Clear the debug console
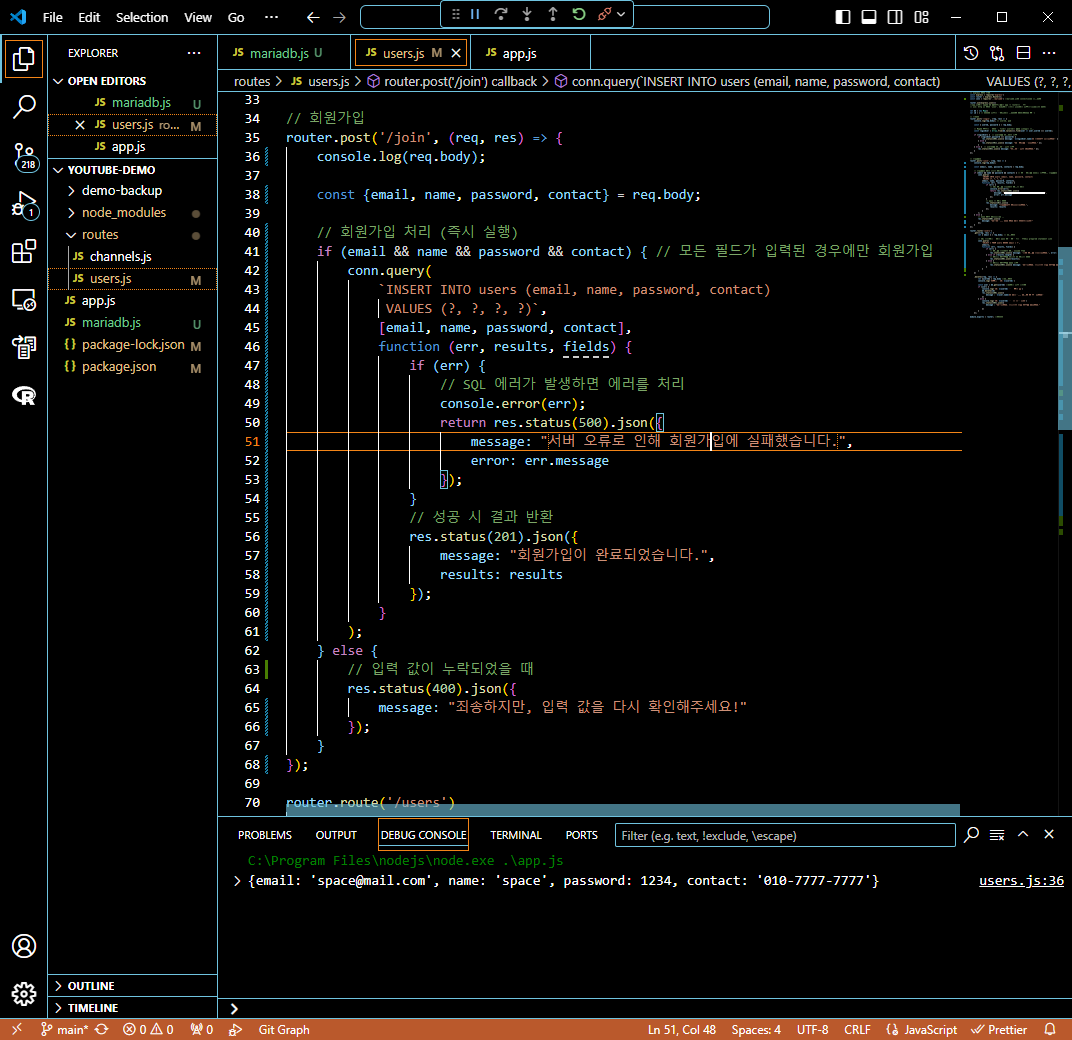This screenshot has width=1072, height=1040. tap(997, 835)
